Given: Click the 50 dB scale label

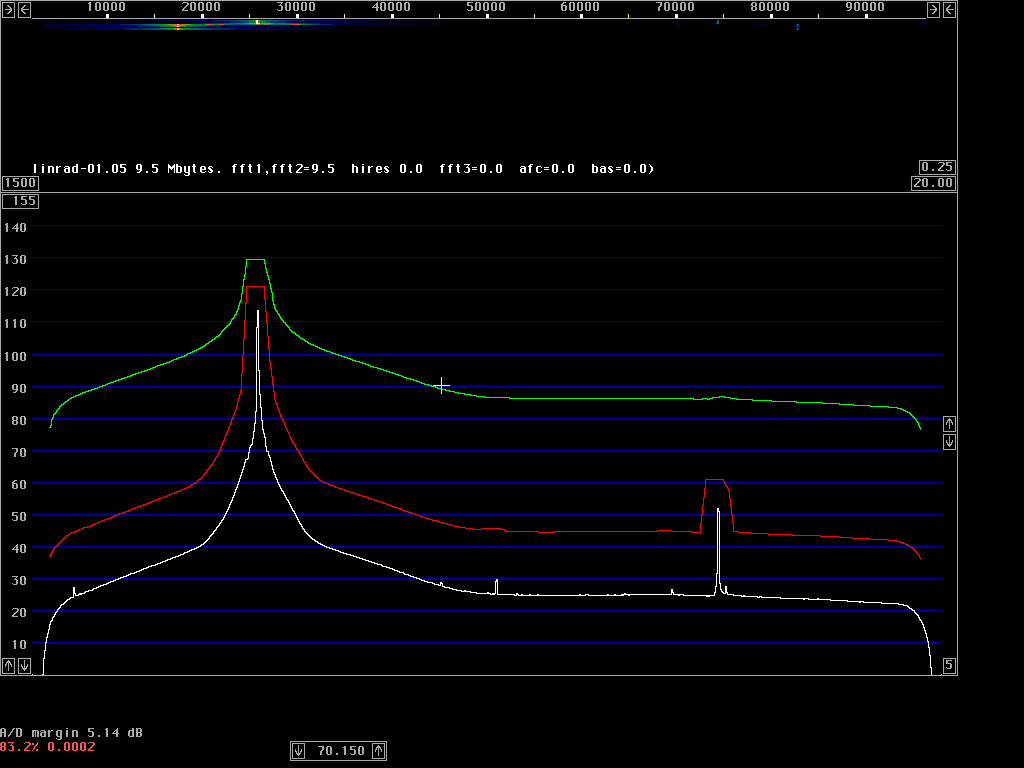Looking at the screenshot, I should click(x=19, y=516).
